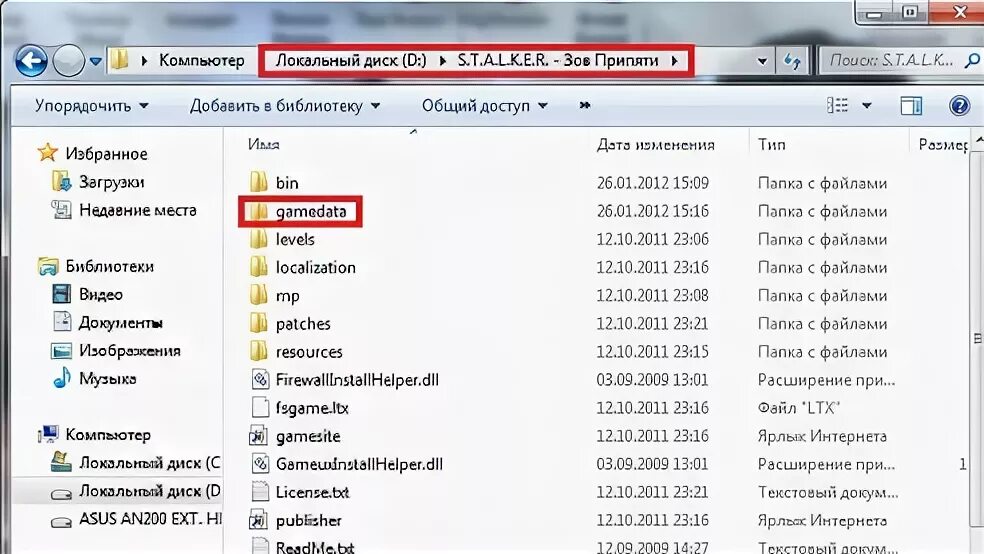Open the address bar history dropdown
This screenshot has width=984, height=554.
(x=762, y=61)
